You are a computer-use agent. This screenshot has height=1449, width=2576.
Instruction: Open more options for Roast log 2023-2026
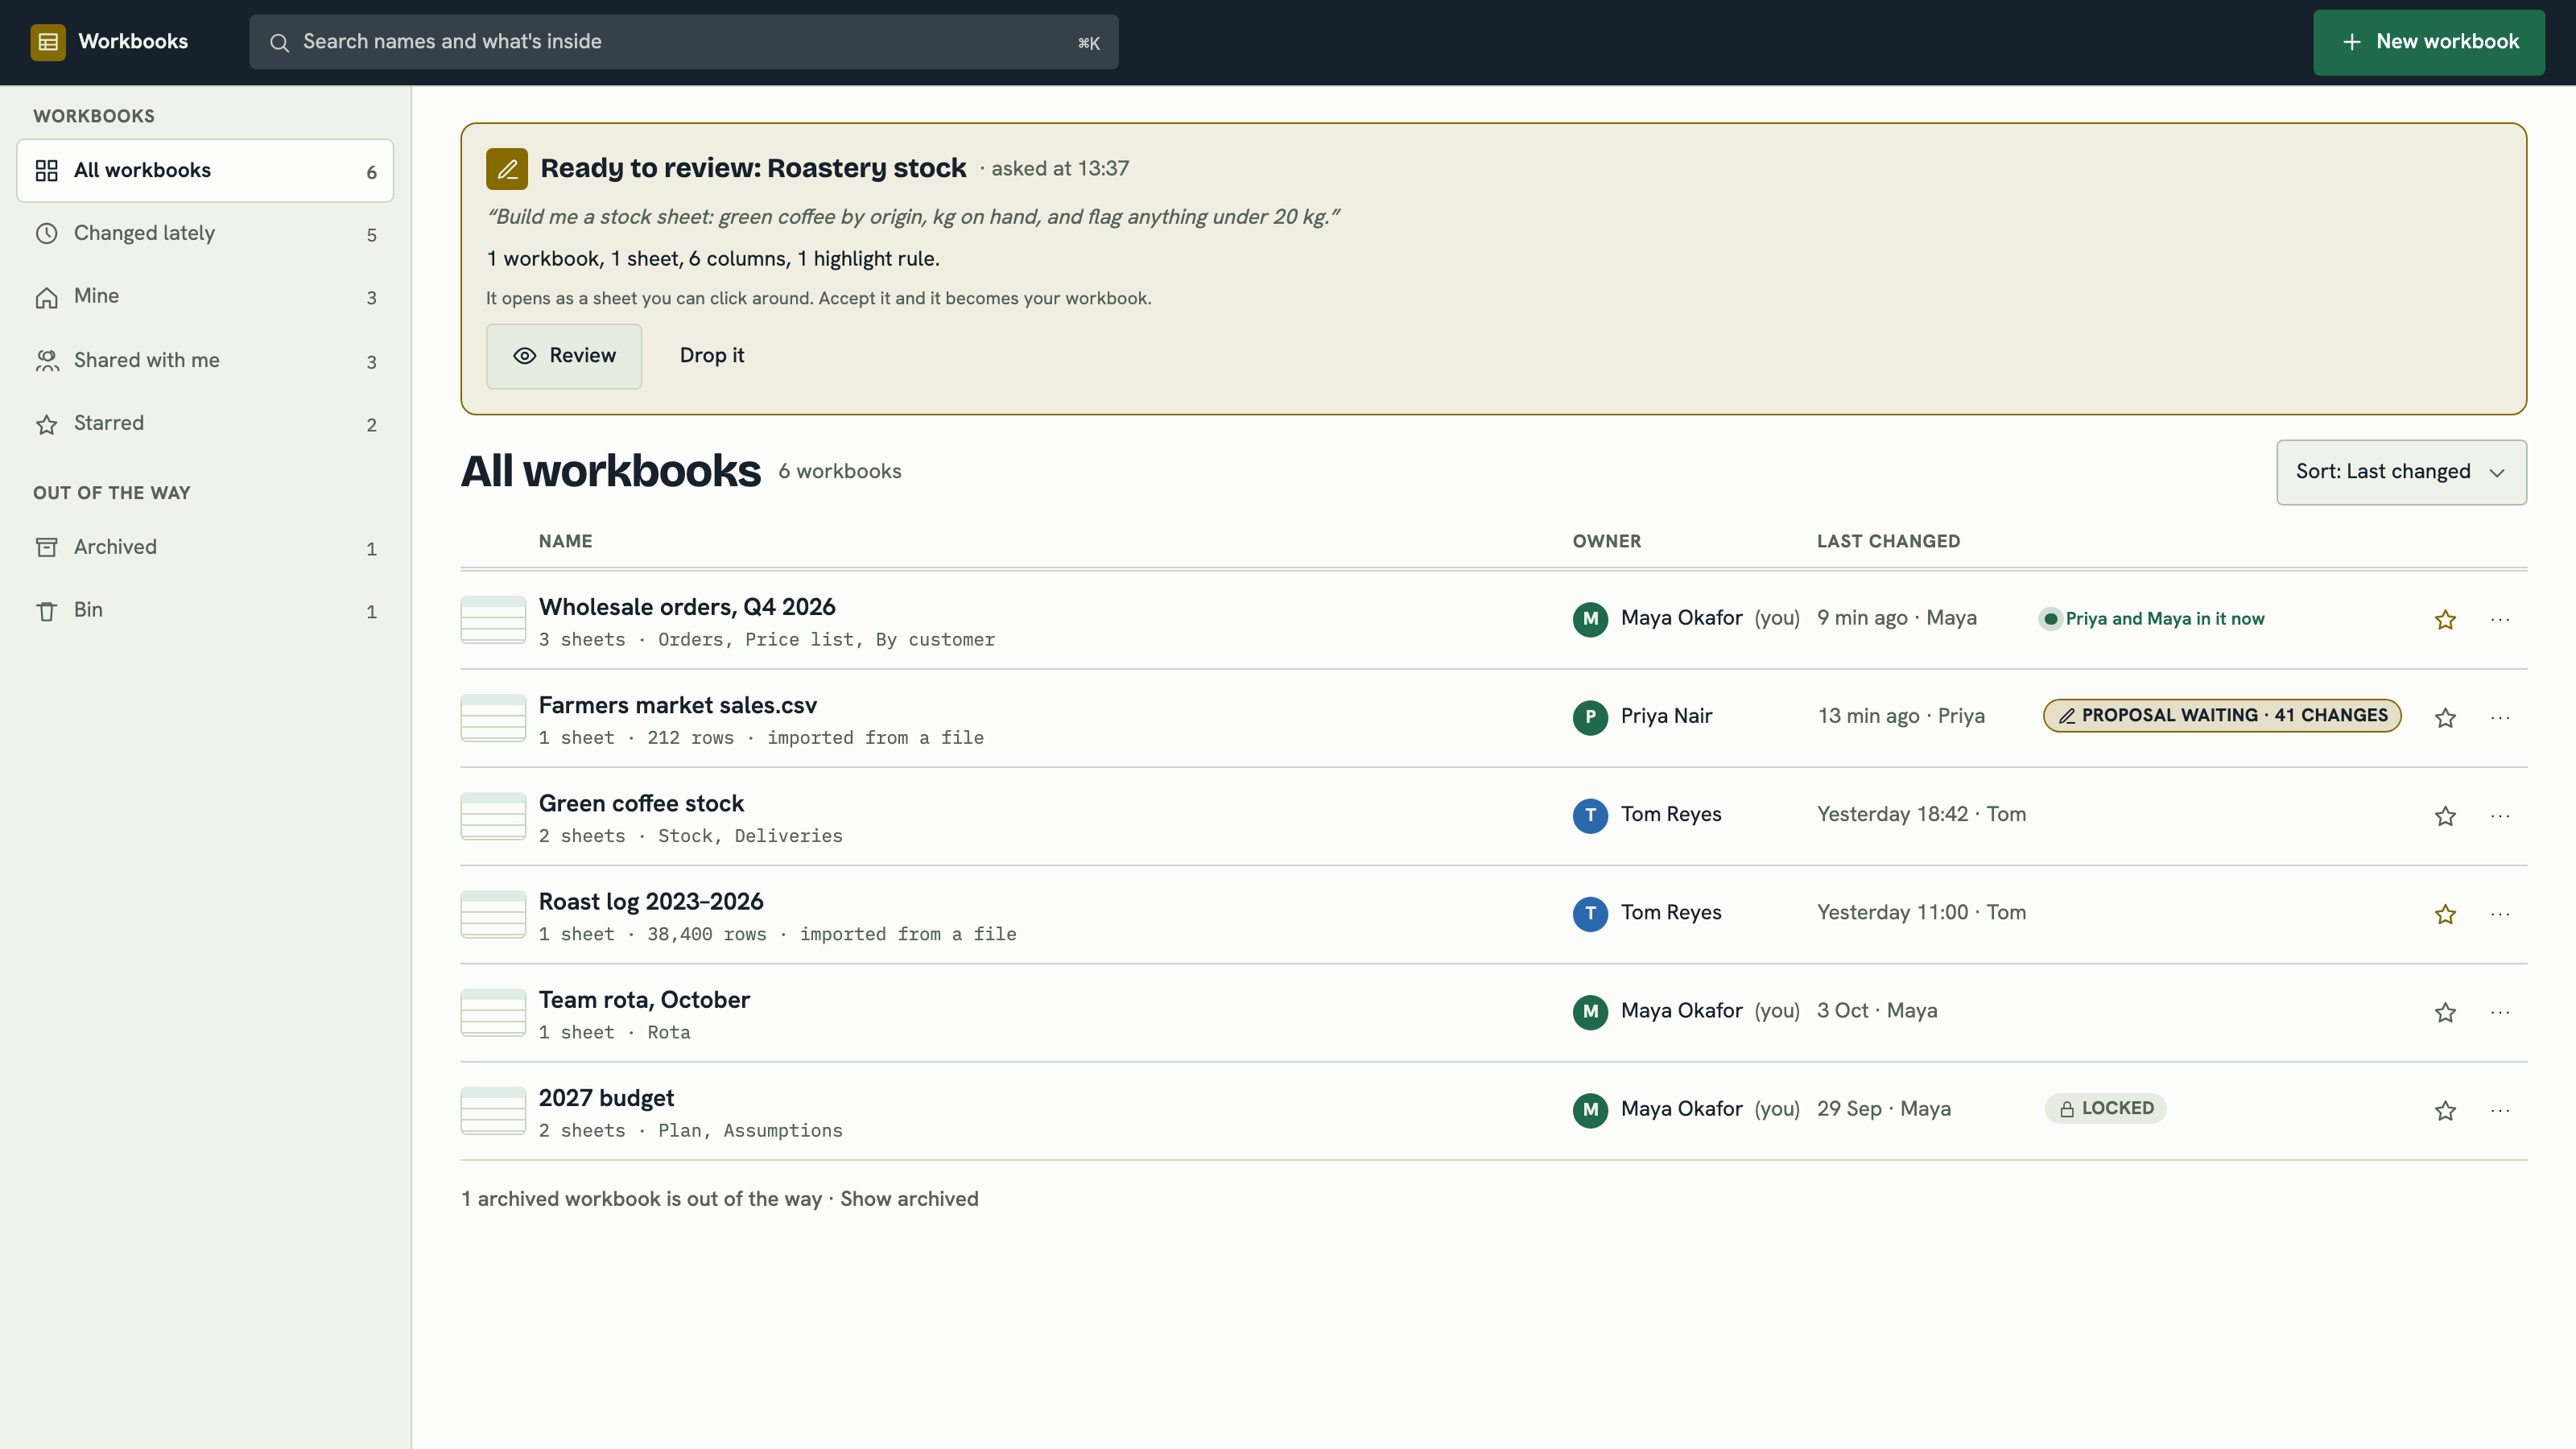[x=2500, y=914]
